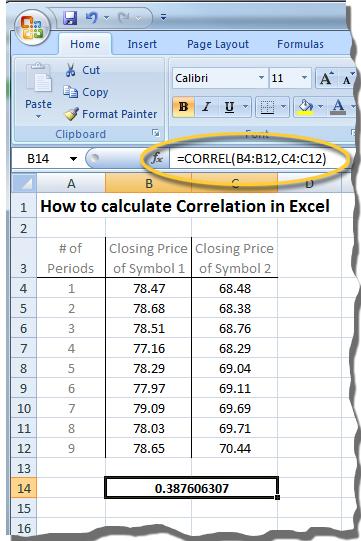Click the Office Button orb
This screenshot has height=541, width=361.
[x=32, y=28]
